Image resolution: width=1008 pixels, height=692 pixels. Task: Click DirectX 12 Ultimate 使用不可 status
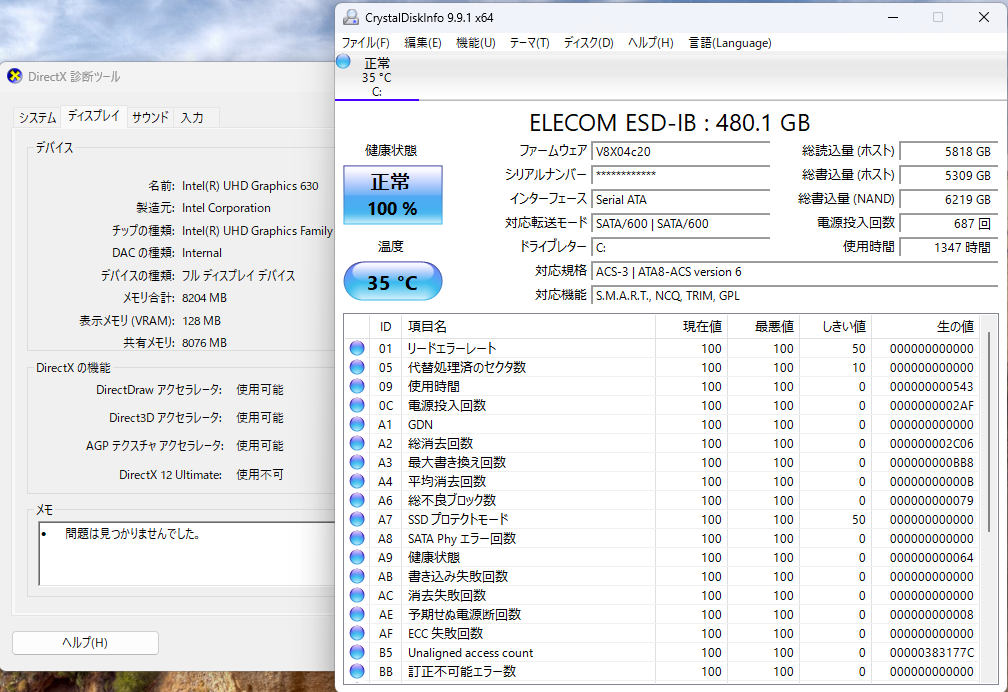260,475
